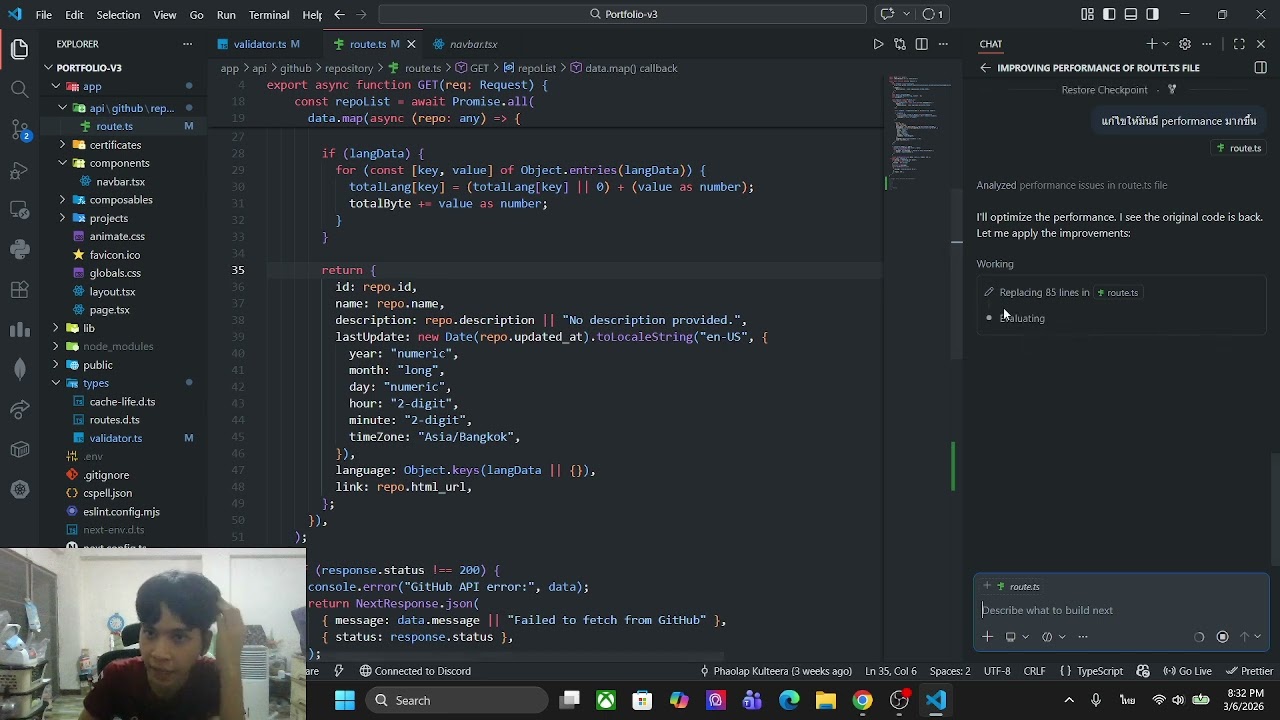The width and height of the screenshot is (1280, 720).
Task: Open the Kubernetes helm wheel icon view
Action: pyautogui.click(x=20, y=489)
